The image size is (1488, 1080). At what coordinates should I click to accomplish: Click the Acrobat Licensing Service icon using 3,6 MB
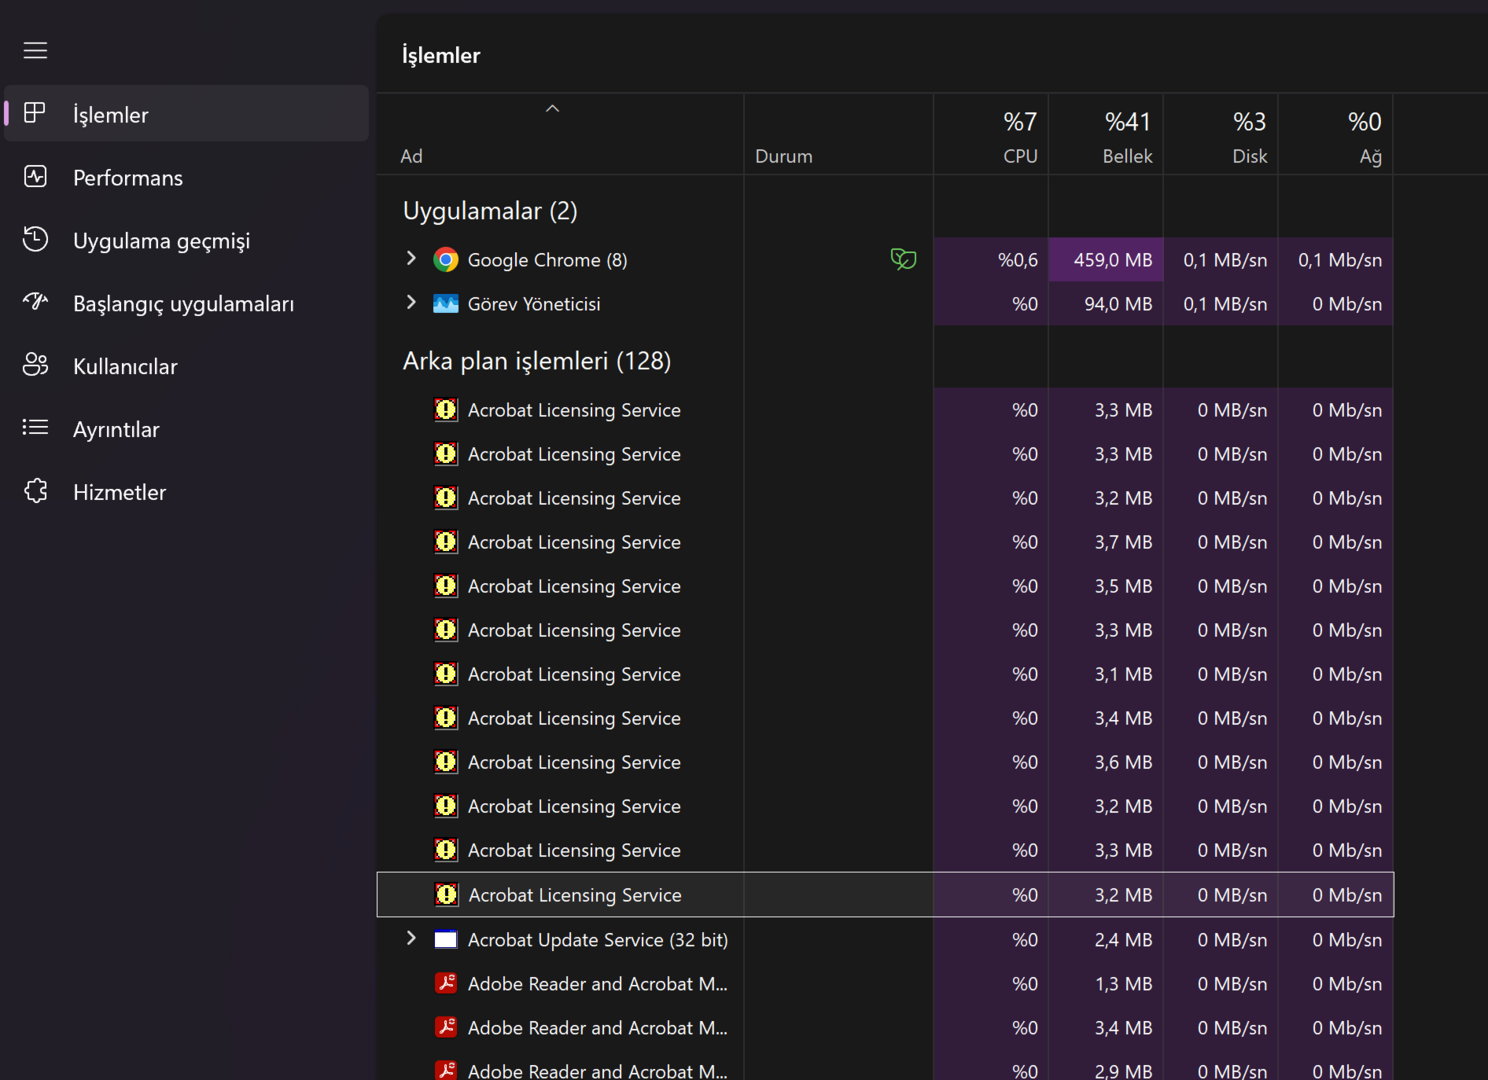coord(446,762)
